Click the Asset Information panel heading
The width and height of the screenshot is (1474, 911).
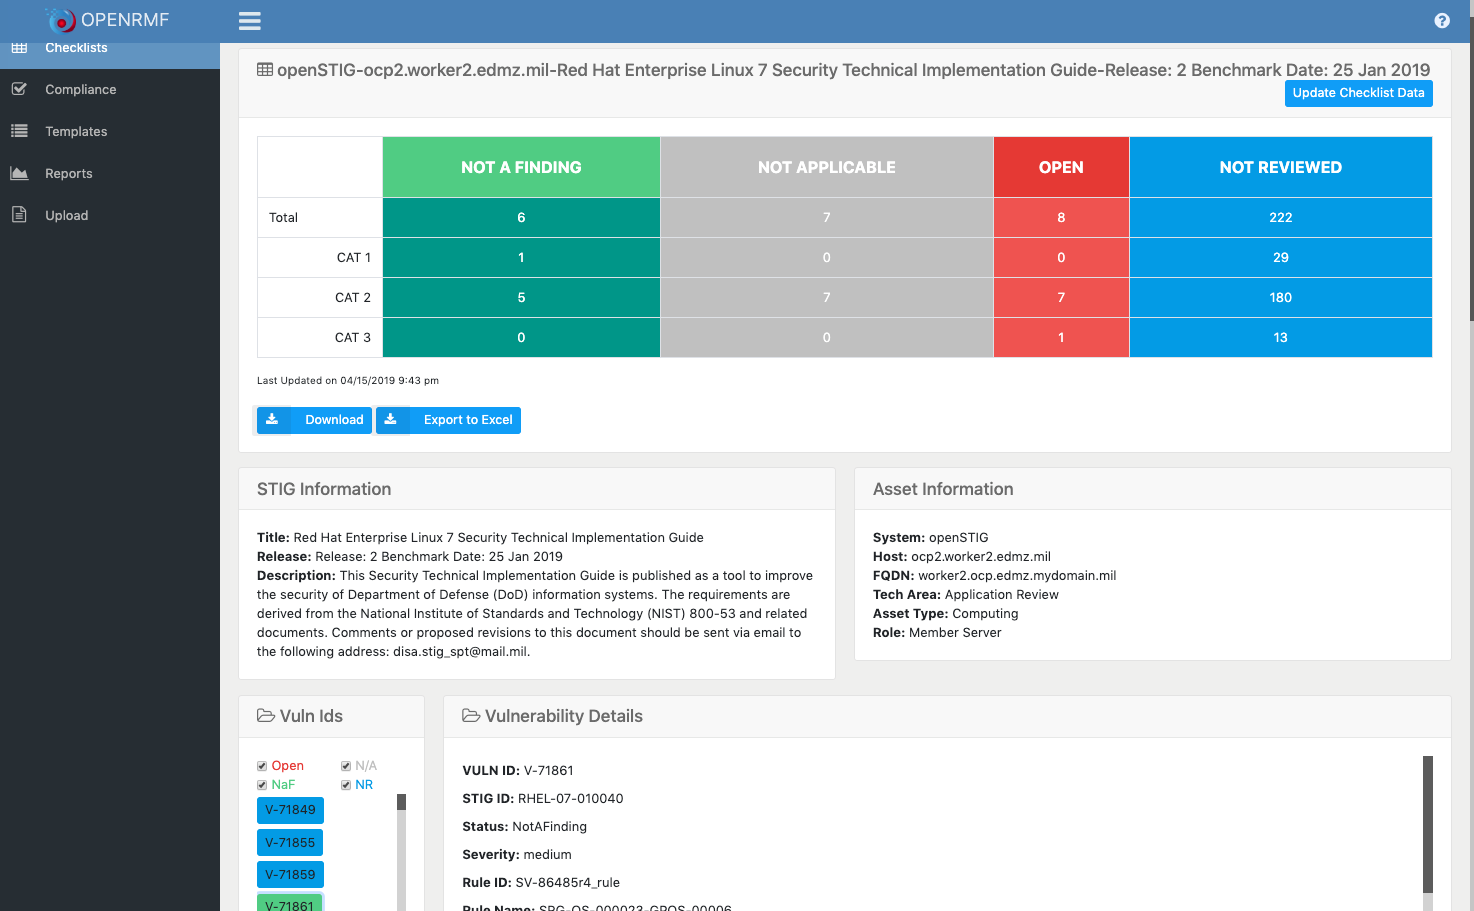click(x=943, y=489)
